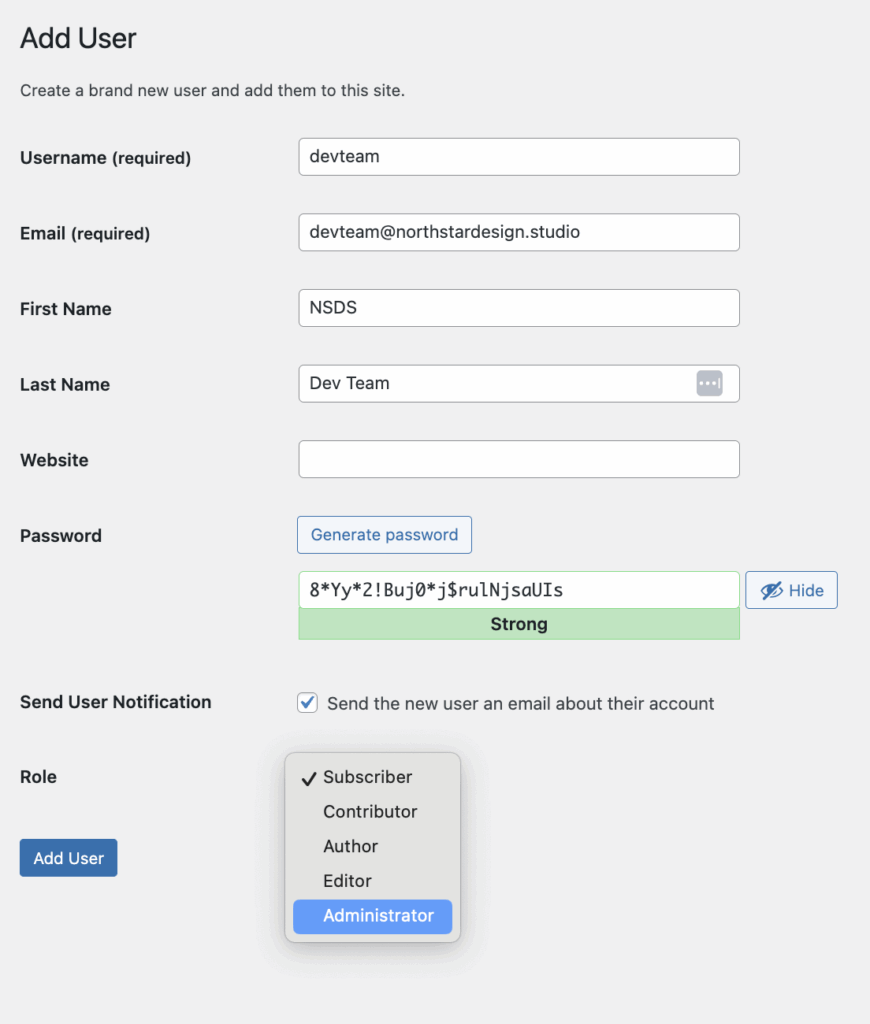Click the Last Name field text Dev Team
The image size is (870, 1024).
coord(349,383)
